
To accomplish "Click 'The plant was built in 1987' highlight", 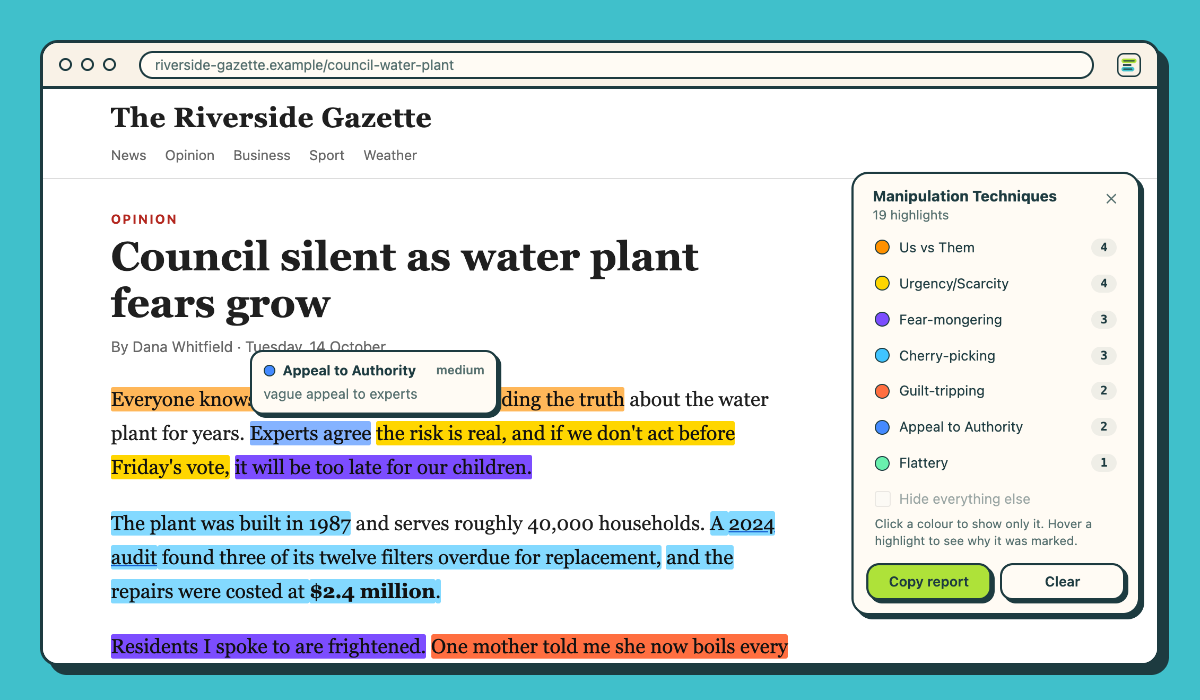I will [x=231, y=524].
